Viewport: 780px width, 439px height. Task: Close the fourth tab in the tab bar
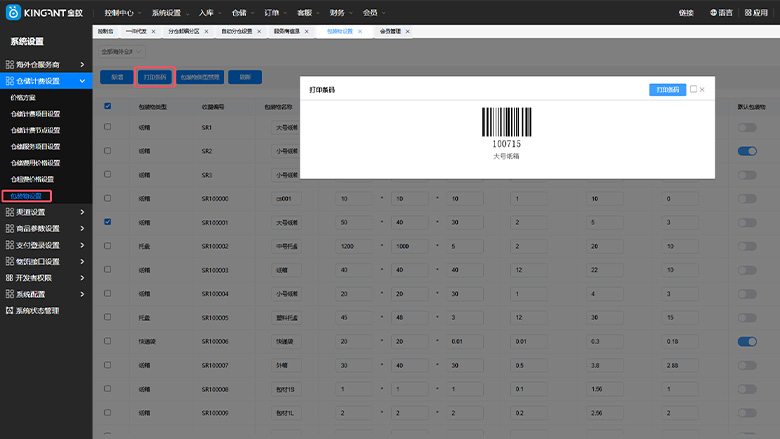click(259, 31)
